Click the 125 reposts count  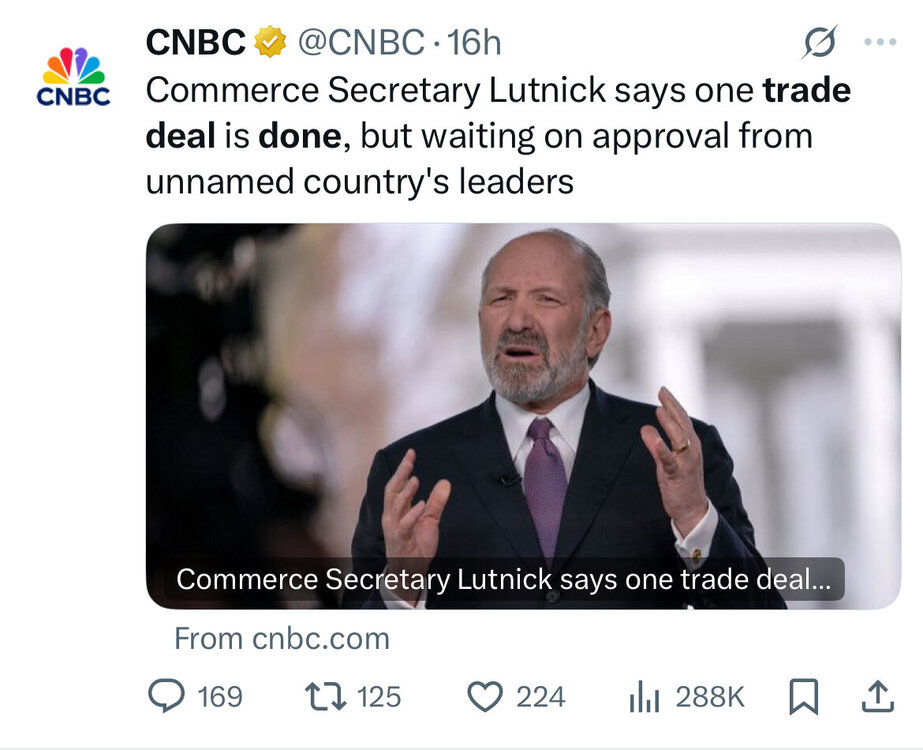(378, 696)
